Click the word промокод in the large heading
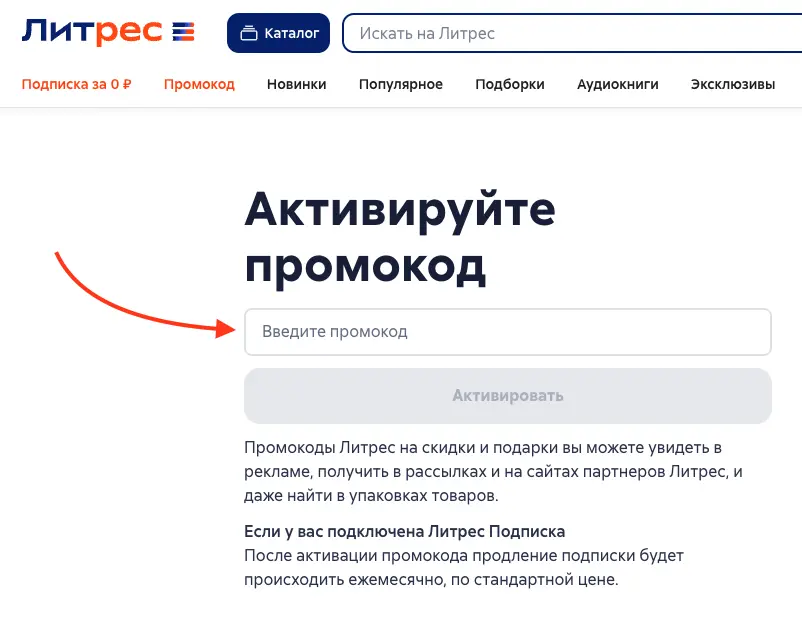Image resolution: width=802 pixels, height=643 pixels. pos(365,265)
